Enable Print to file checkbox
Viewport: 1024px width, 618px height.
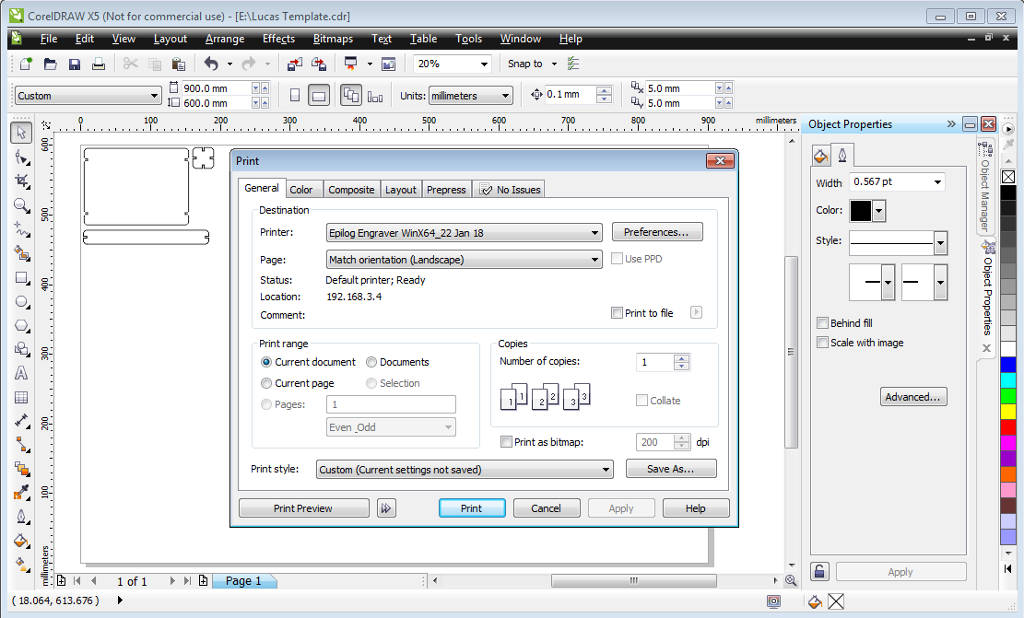coord(616,313)
